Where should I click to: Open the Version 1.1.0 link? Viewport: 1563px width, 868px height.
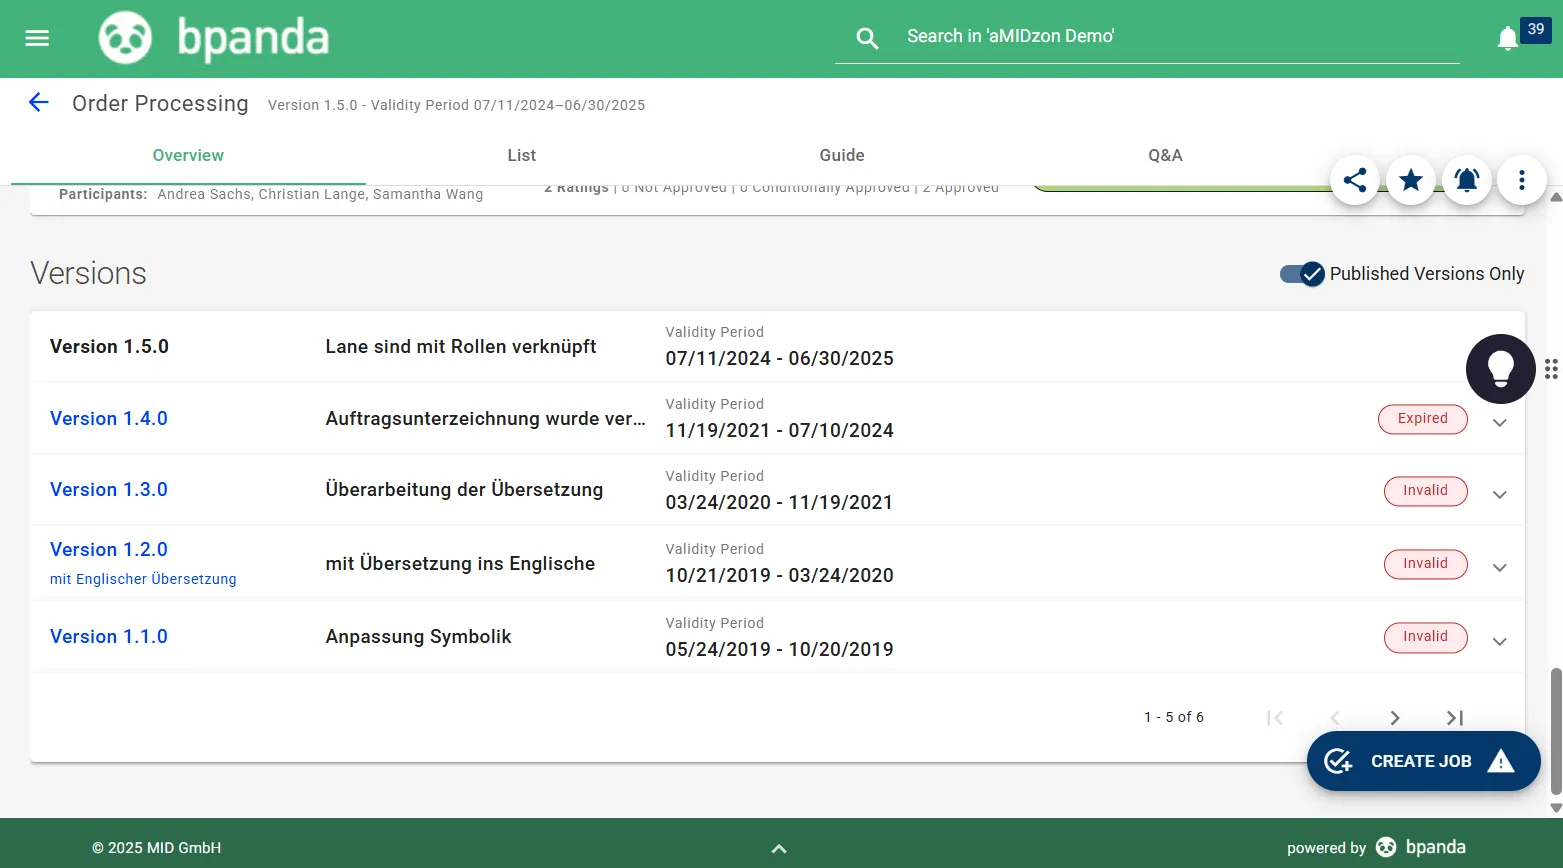pos(109,637)
